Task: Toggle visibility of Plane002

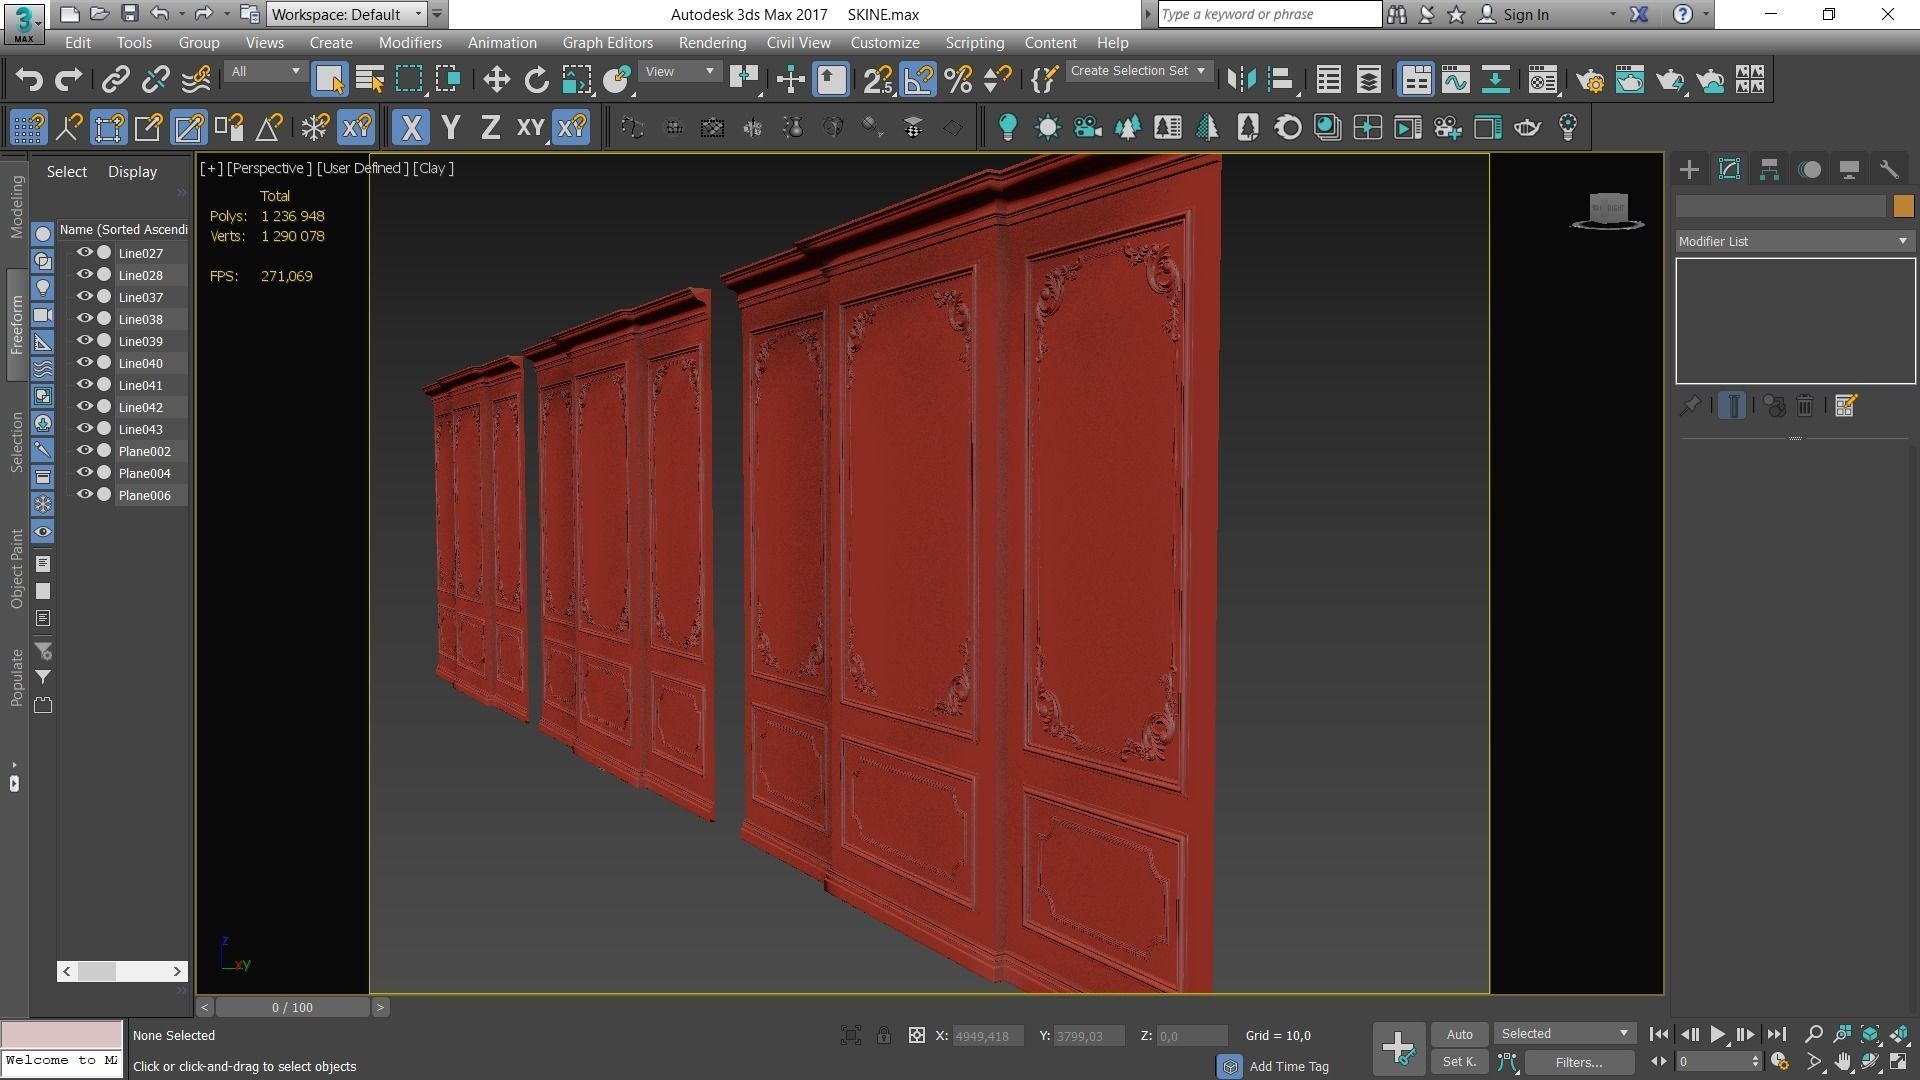Action: pos(85,451)
